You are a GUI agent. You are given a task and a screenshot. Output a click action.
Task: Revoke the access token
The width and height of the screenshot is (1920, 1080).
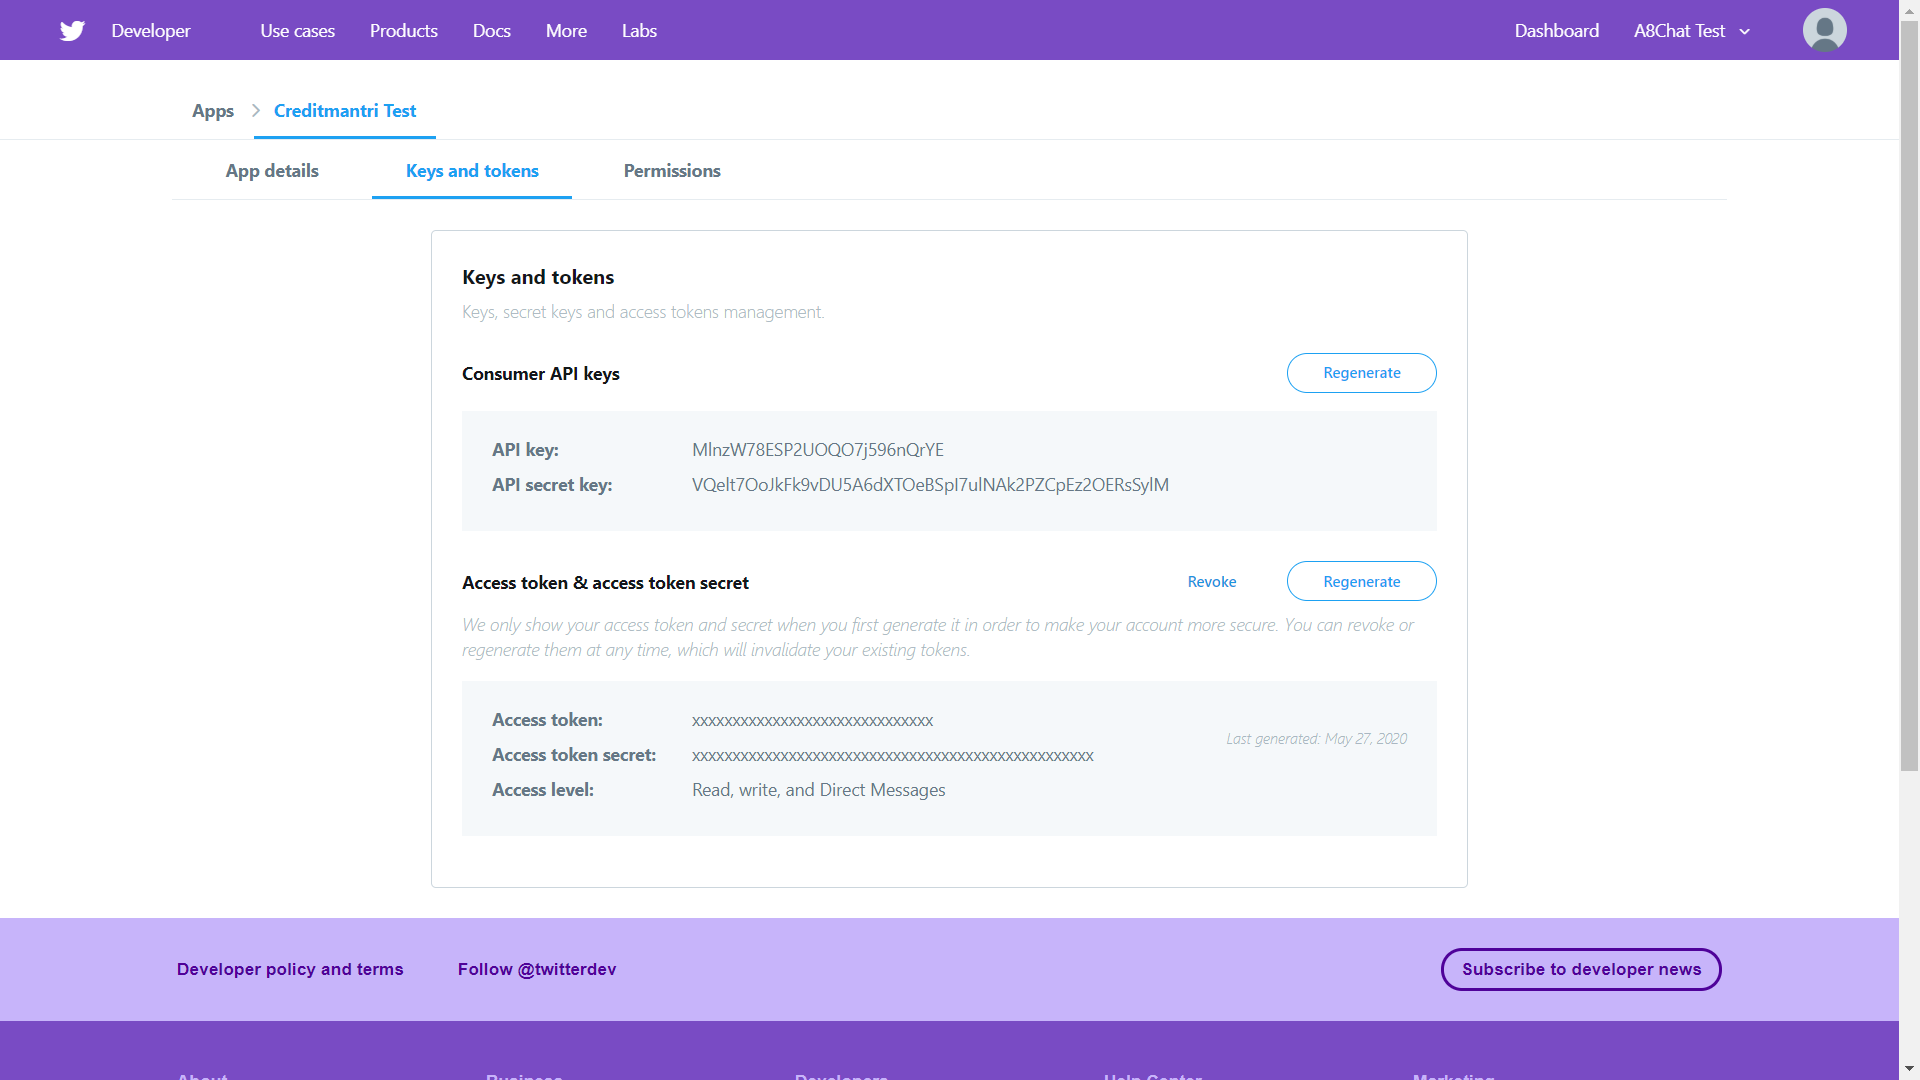[1212, 582]
